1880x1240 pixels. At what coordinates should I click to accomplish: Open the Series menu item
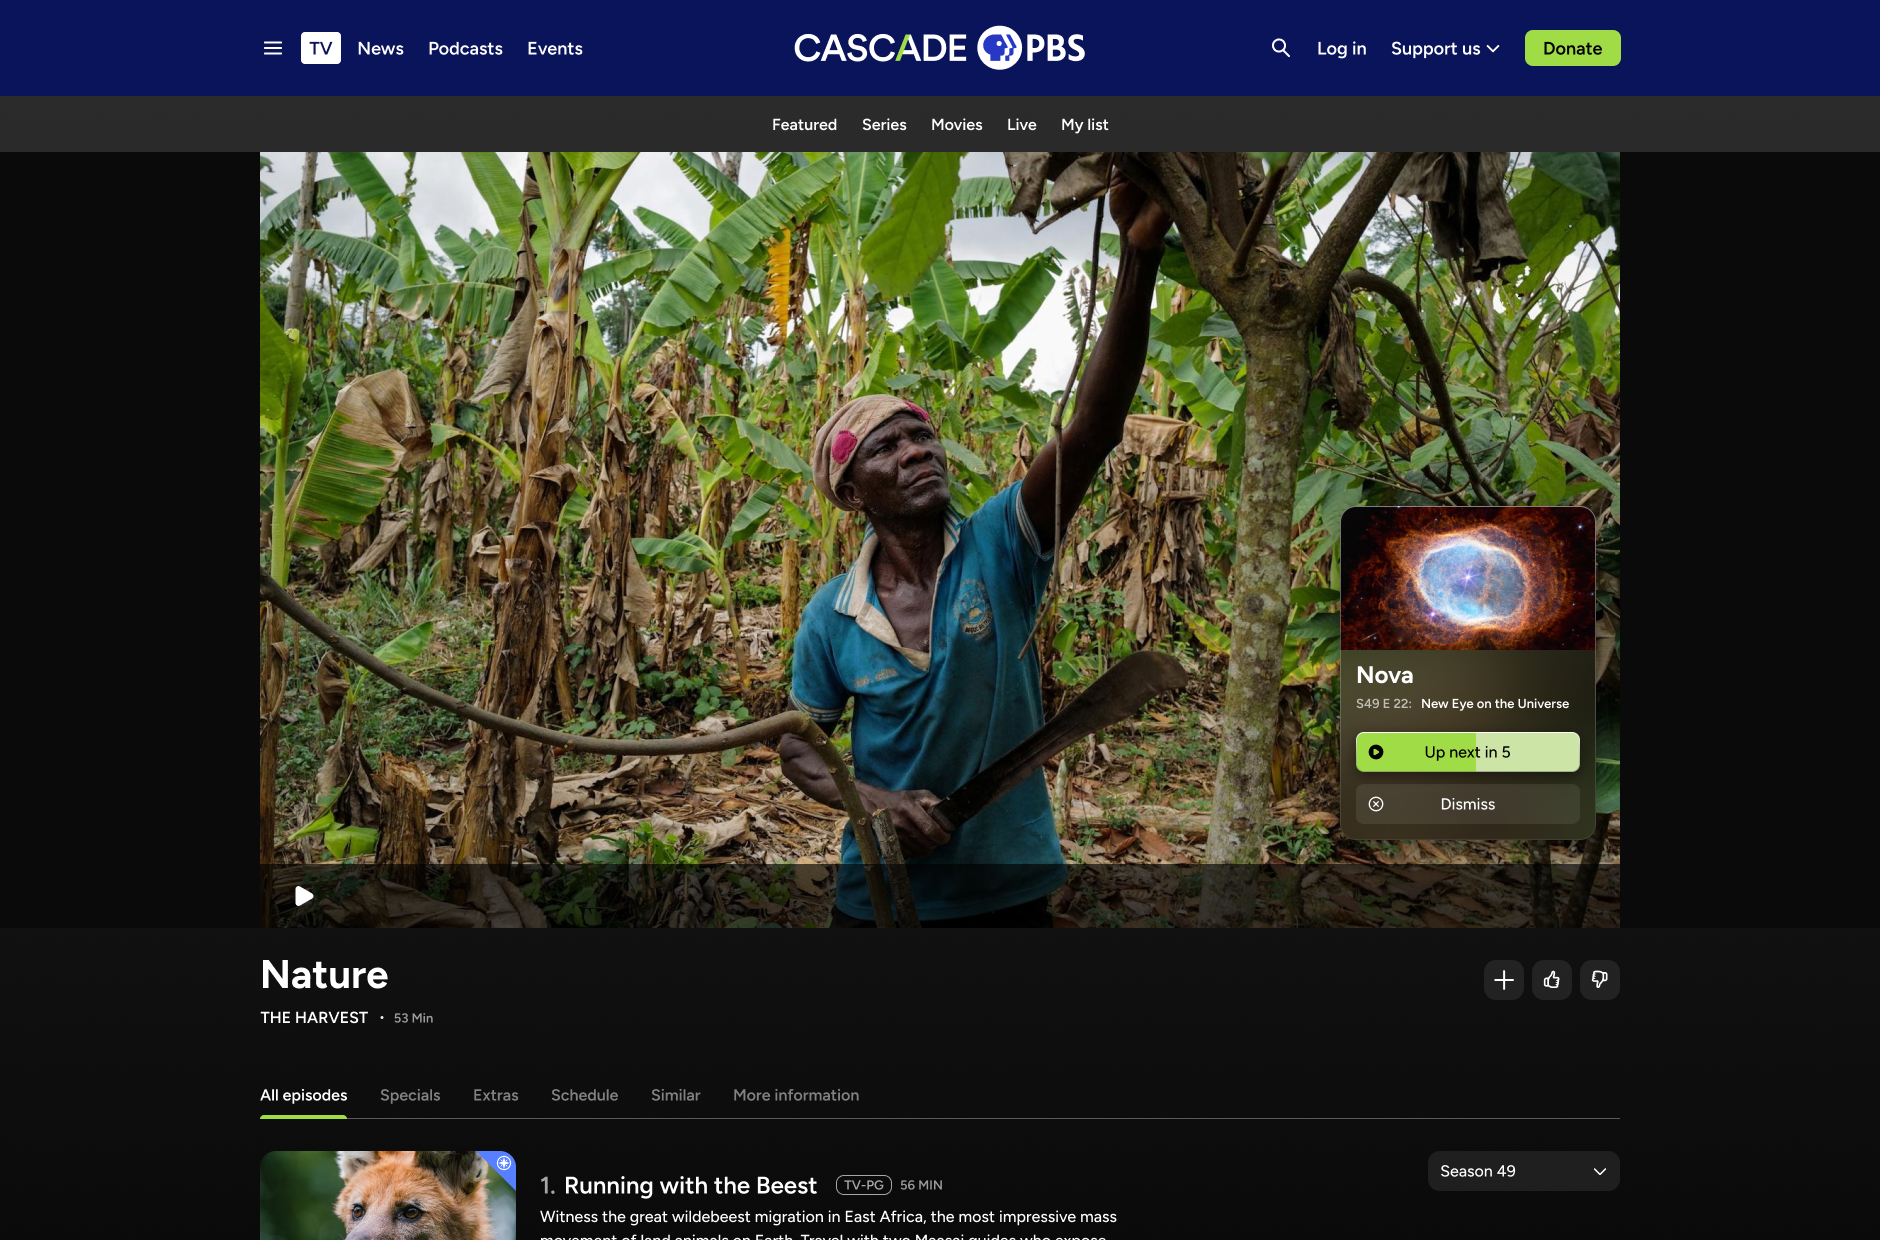pyautogui.click(x=884, y=124)
